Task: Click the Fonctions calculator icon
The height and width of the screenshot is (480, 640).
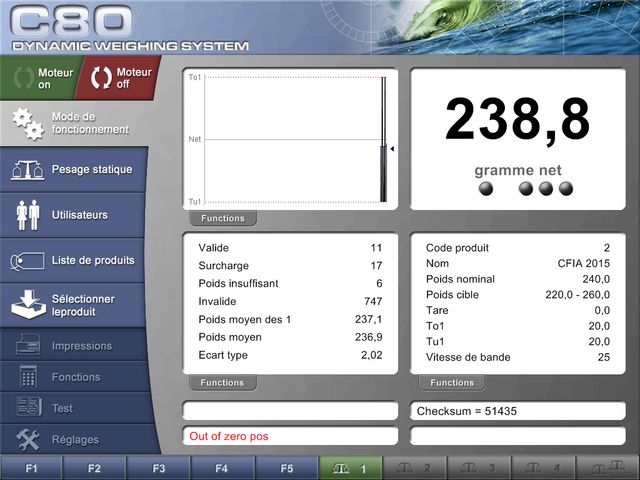Action: tap(29, 377)
